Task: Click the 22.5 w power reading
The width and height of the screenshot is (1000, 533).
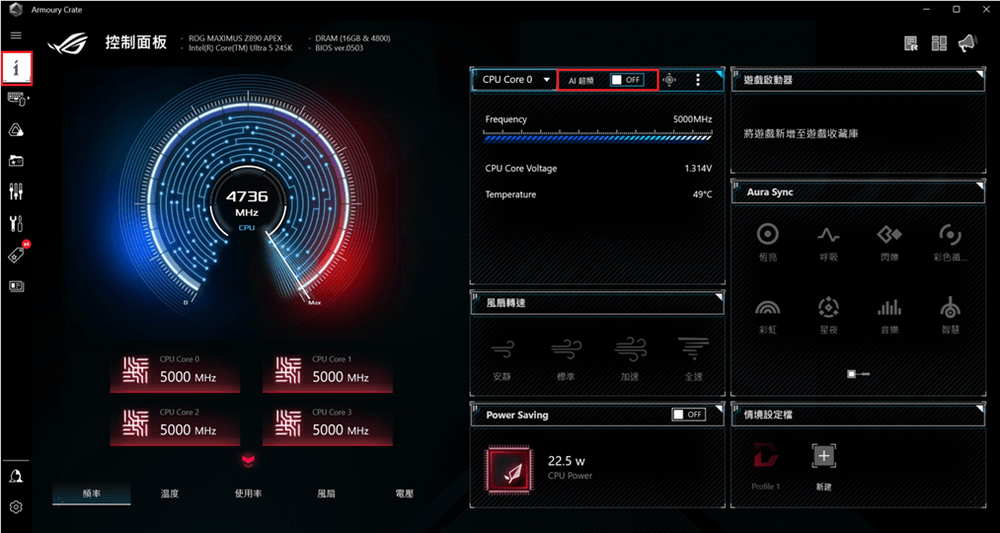Action: point(566,461)
